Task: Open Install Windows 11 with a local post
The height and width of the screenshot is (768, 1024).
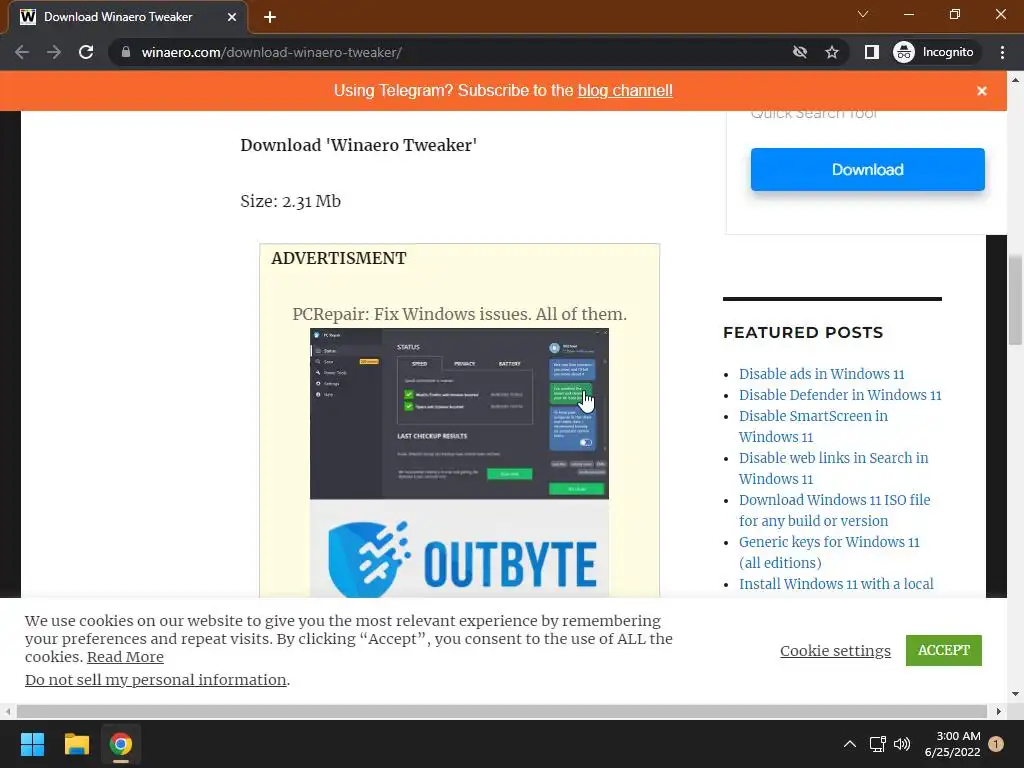Action: pyautogui.click(x=836, y=584)
